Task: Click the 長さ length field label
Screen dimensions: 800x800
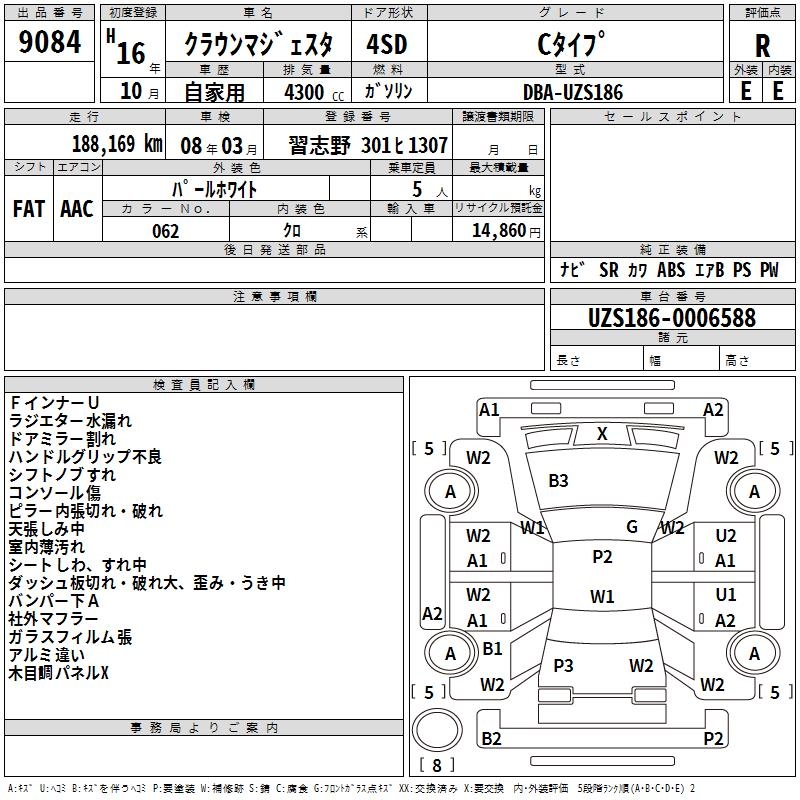Action: coord(568,360)
